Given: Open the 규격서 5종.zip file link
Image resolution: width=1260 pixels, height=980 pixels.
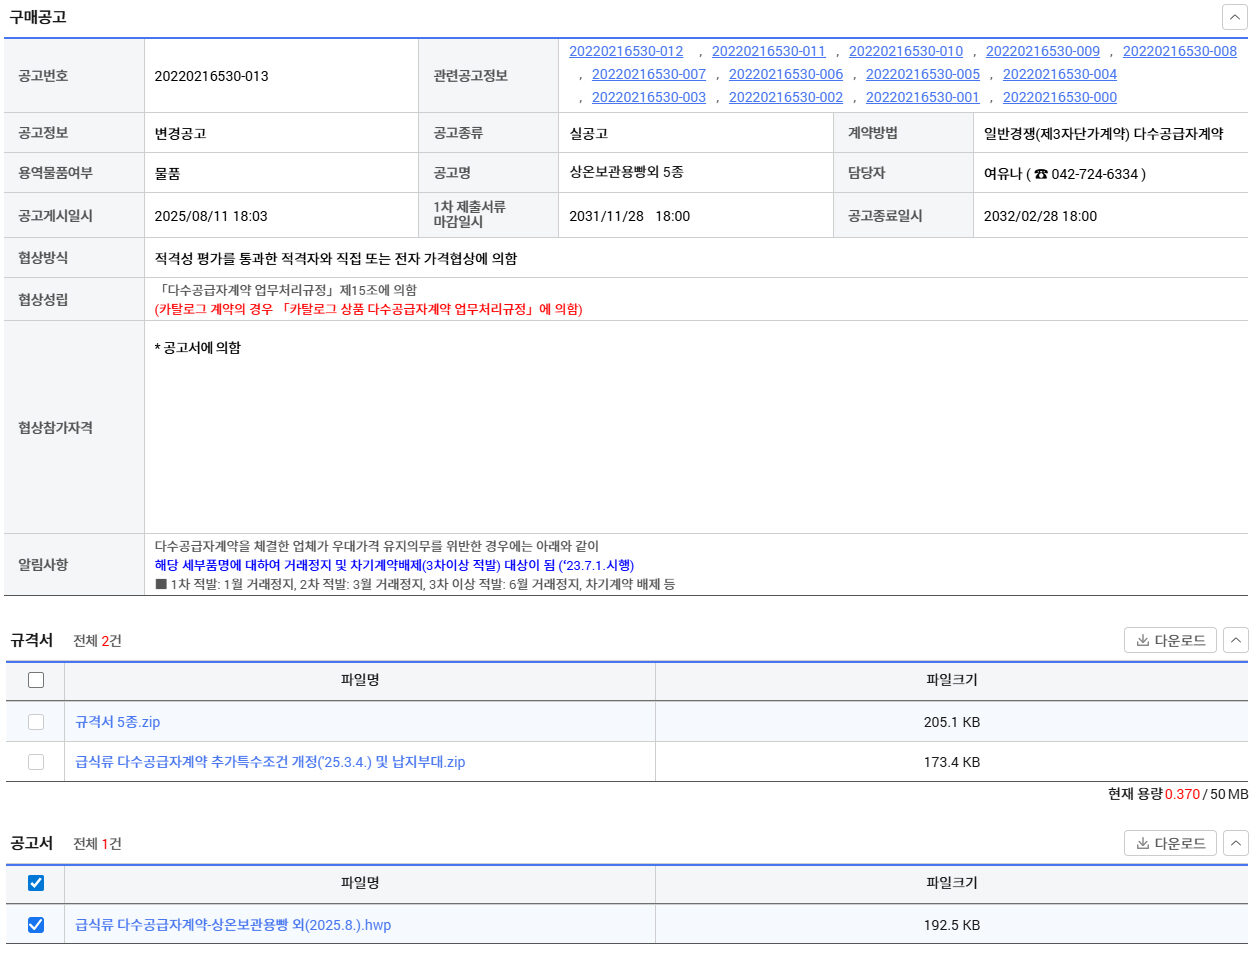Looking at the screenshot, I should pos(117,722).
